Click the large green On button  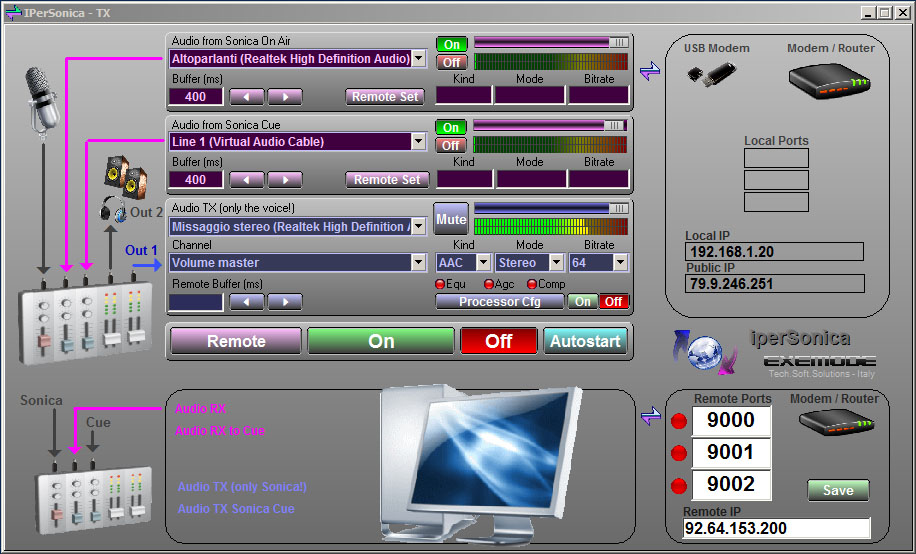[x=381, y=341]
